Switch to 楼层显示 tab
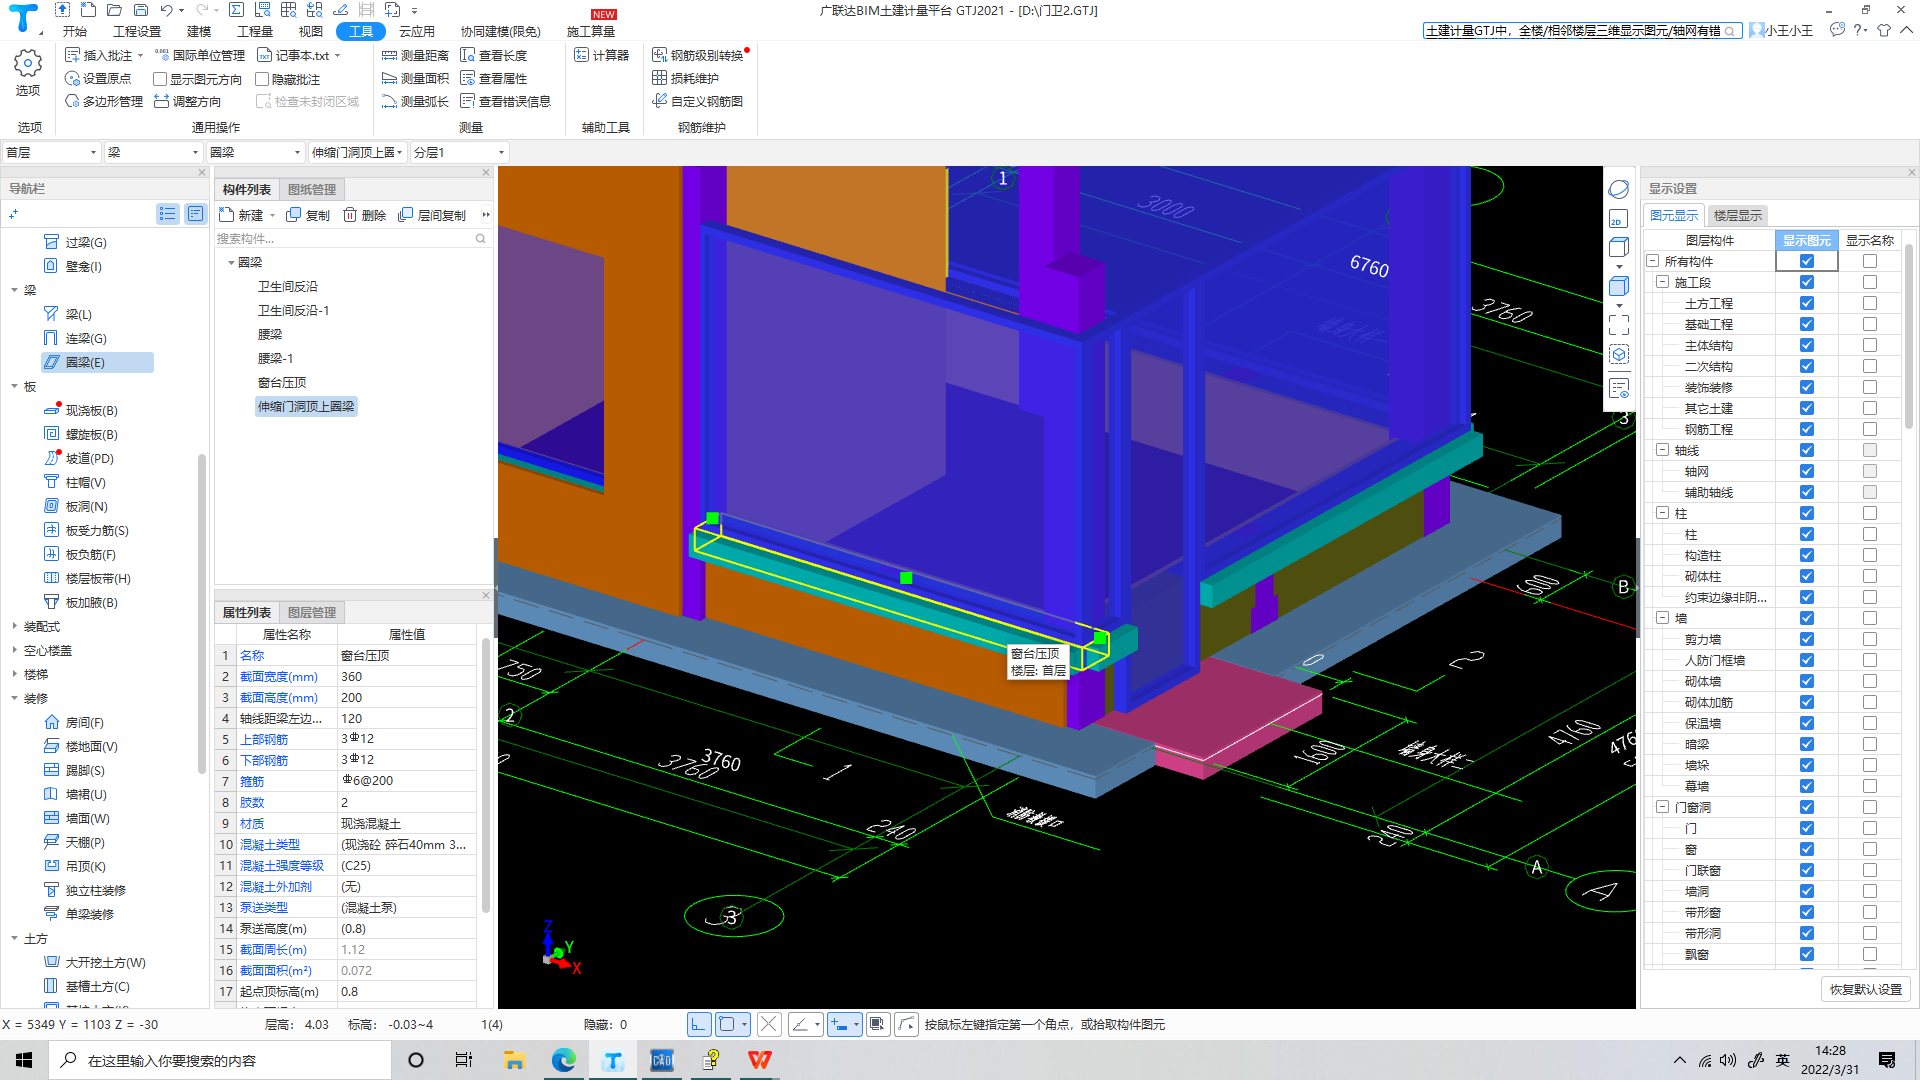This screenshot has height=1080, width=1920. tap(1738, 215)
